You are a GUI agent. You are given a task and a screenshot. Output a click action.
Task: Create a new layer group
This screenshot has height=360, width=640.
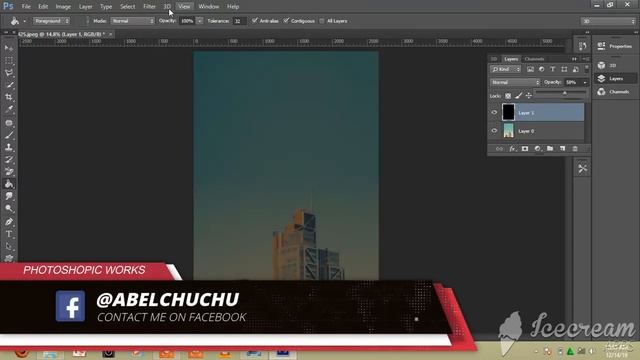[x=550, y=149]
